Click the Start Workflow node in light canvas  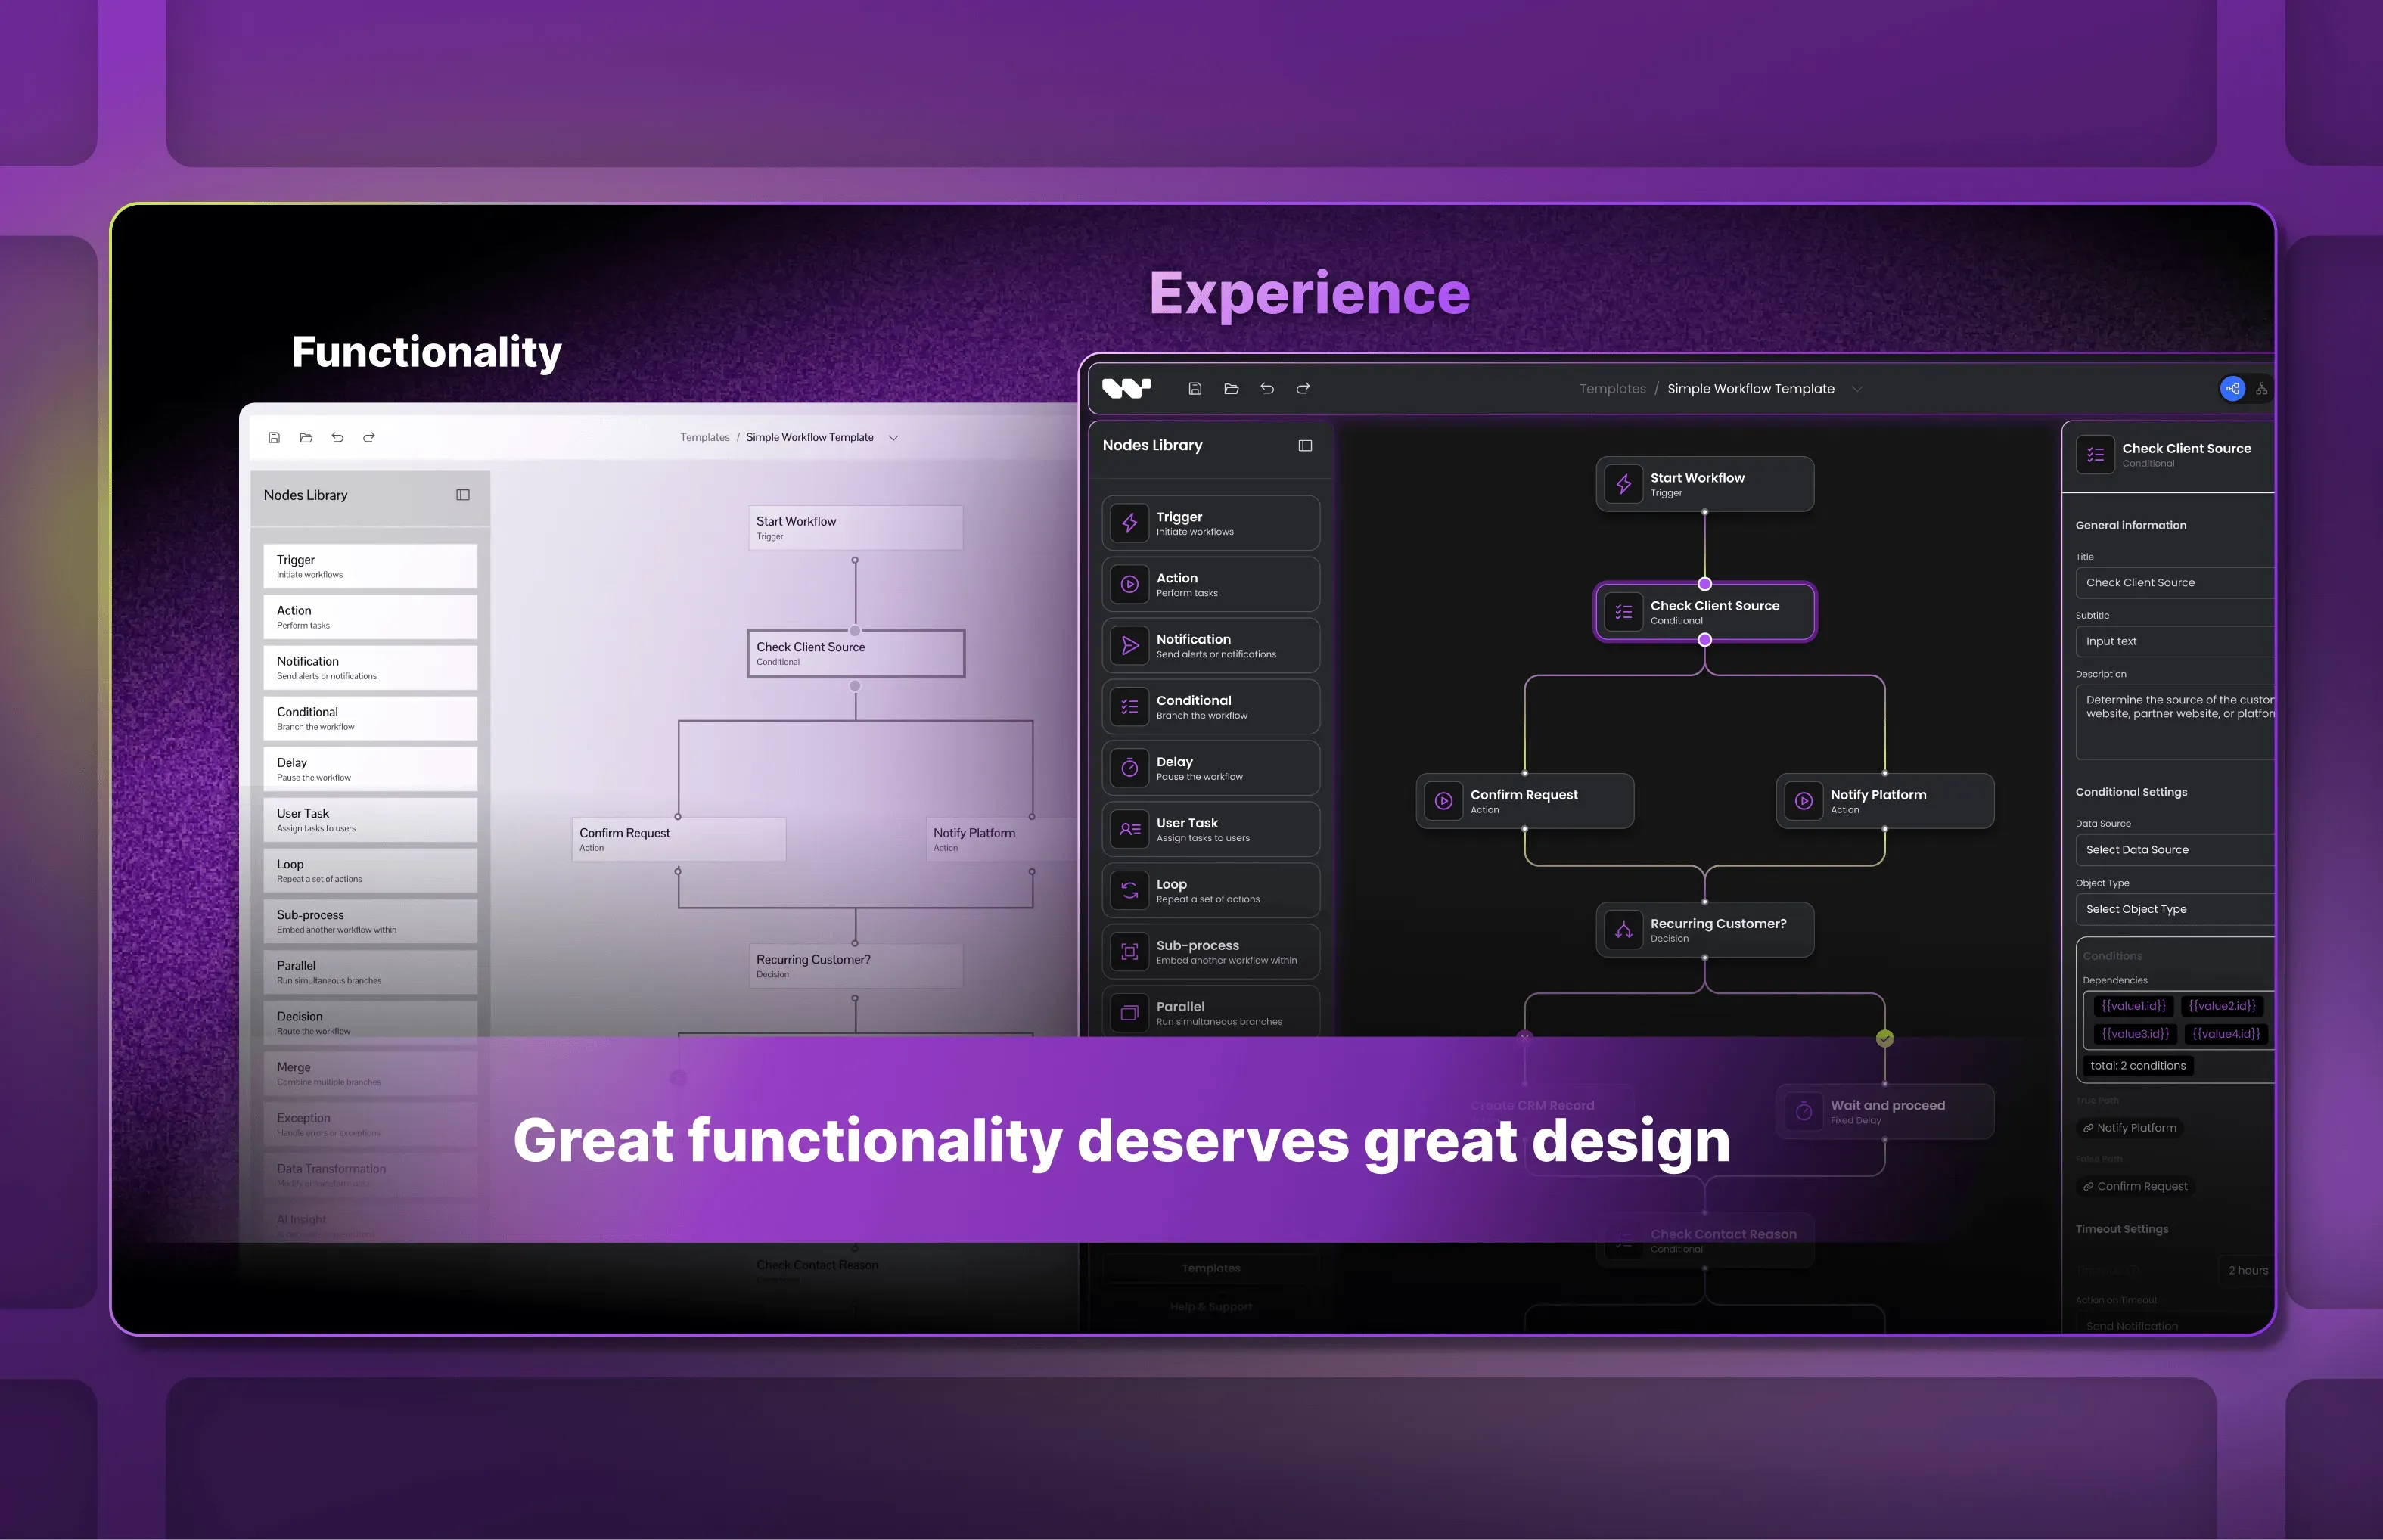click(856, 528)
